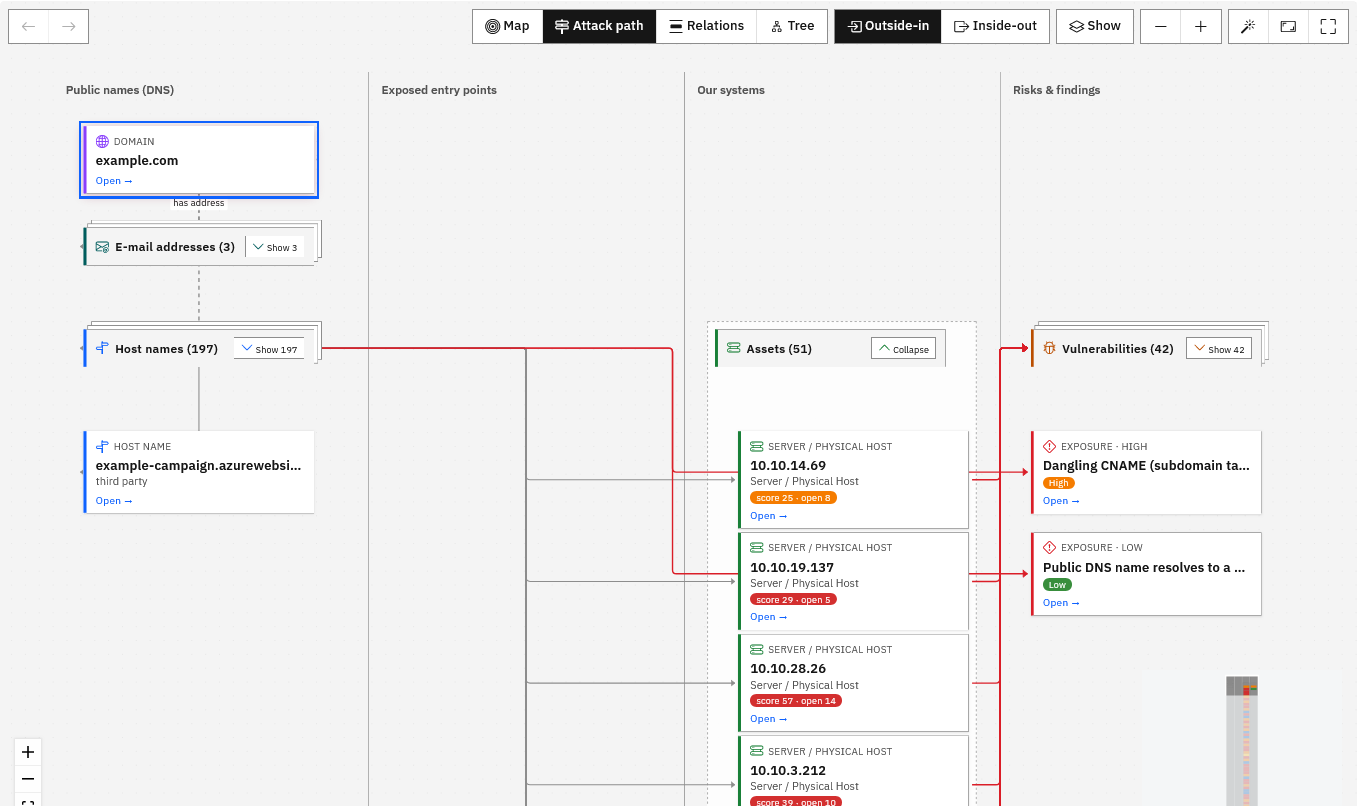The image size is (1361, 806).
Task: Click warning icon on Exposure High card
Action: pyautogui.click(x=1050, y=447)
